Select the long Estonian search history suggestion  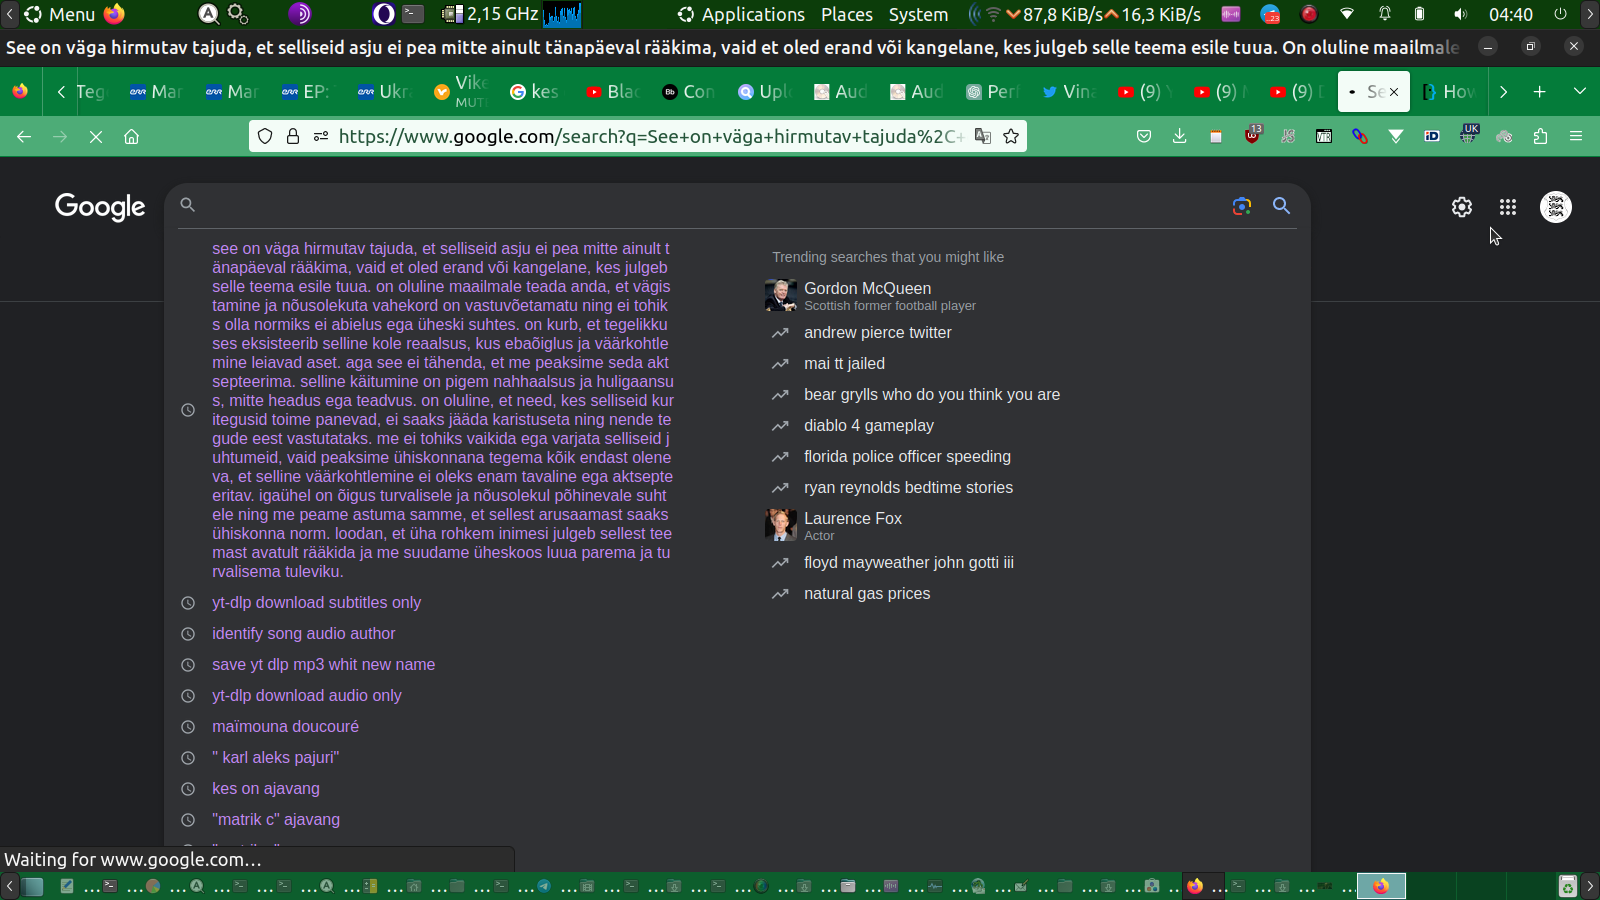(x=442, y=410)
